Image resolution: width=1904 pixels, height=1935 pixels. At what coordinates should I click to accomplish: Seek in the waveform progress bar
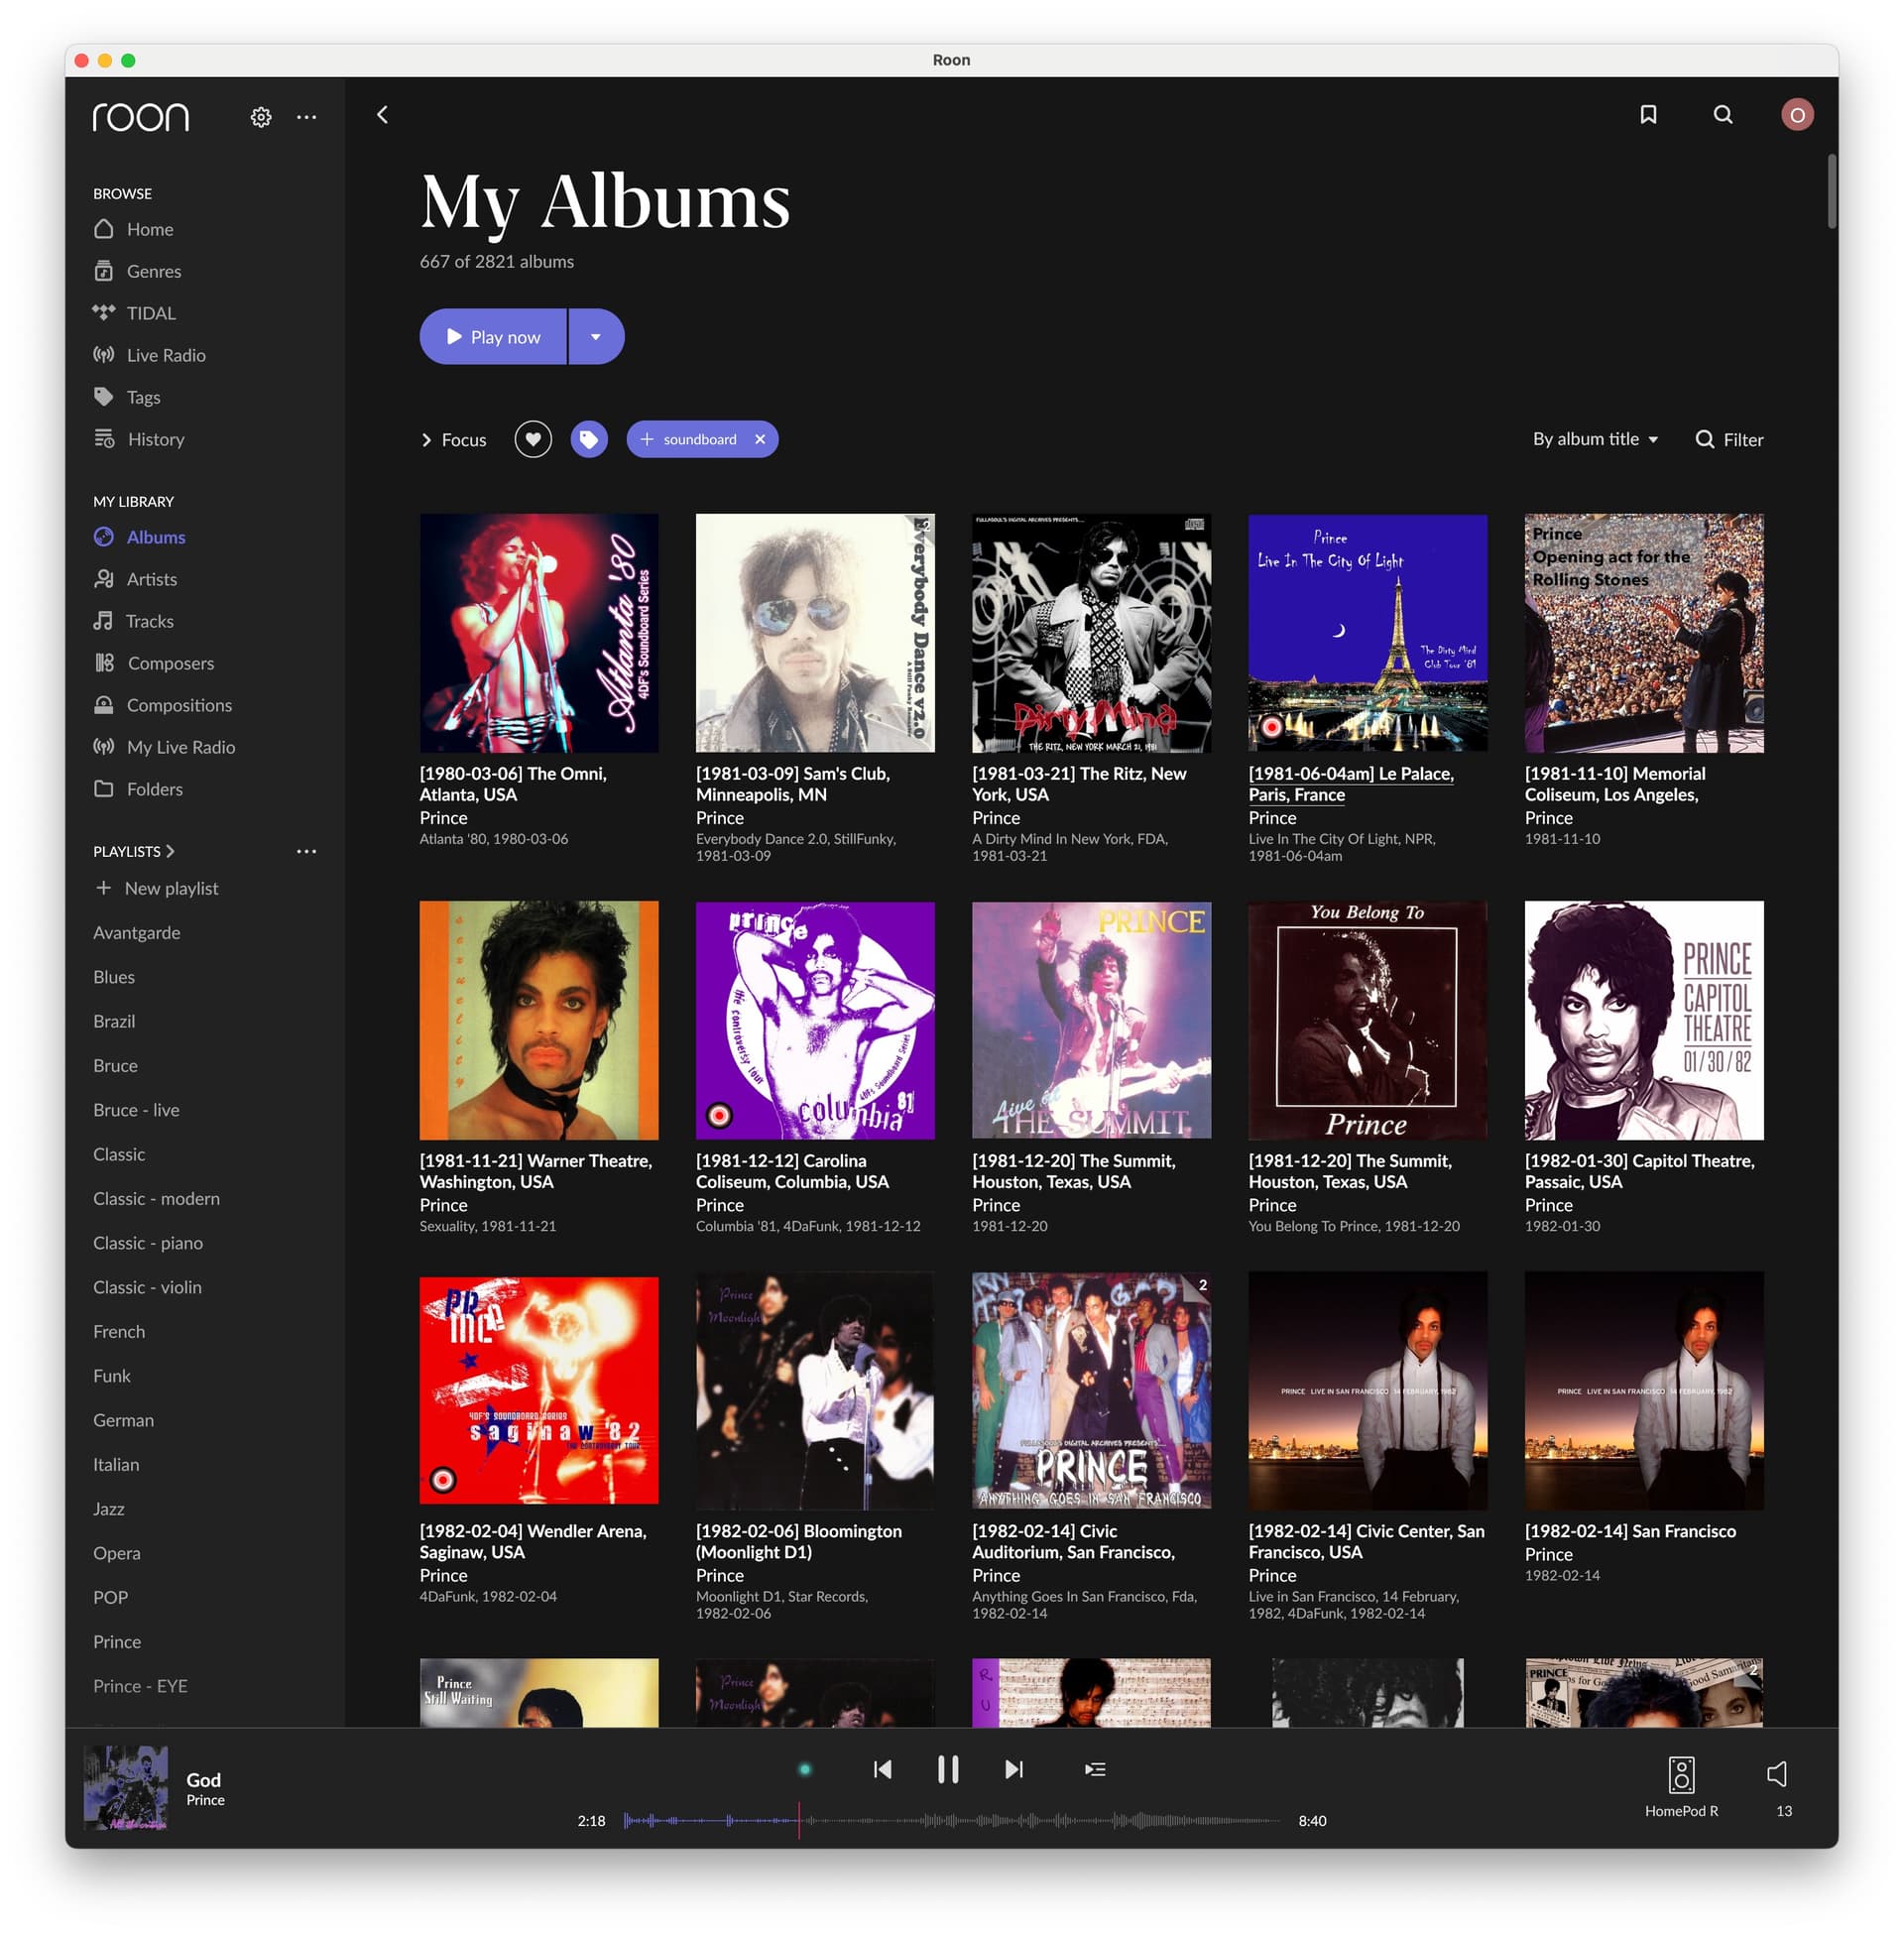(x=951, y=1820)
